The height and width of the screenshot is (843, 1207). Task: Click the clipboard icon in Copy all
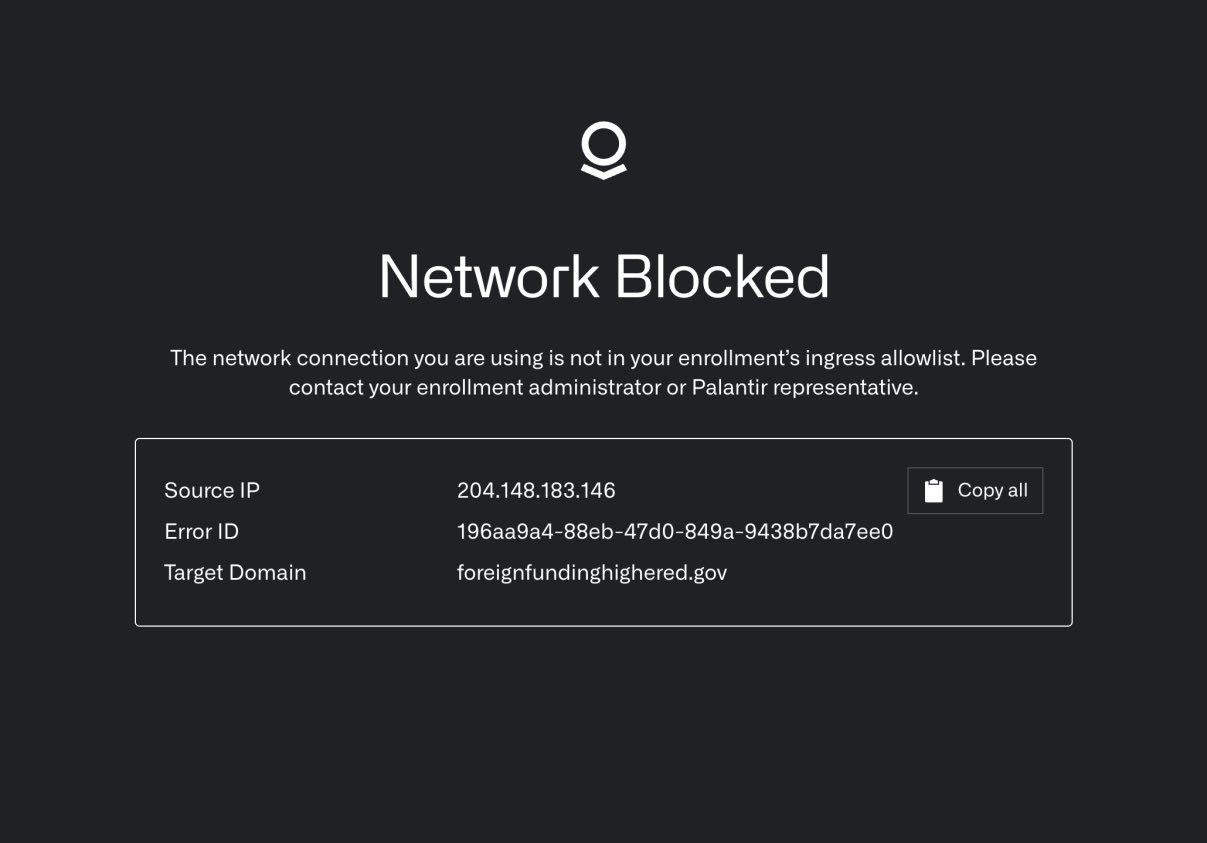(x=934, y=491)
